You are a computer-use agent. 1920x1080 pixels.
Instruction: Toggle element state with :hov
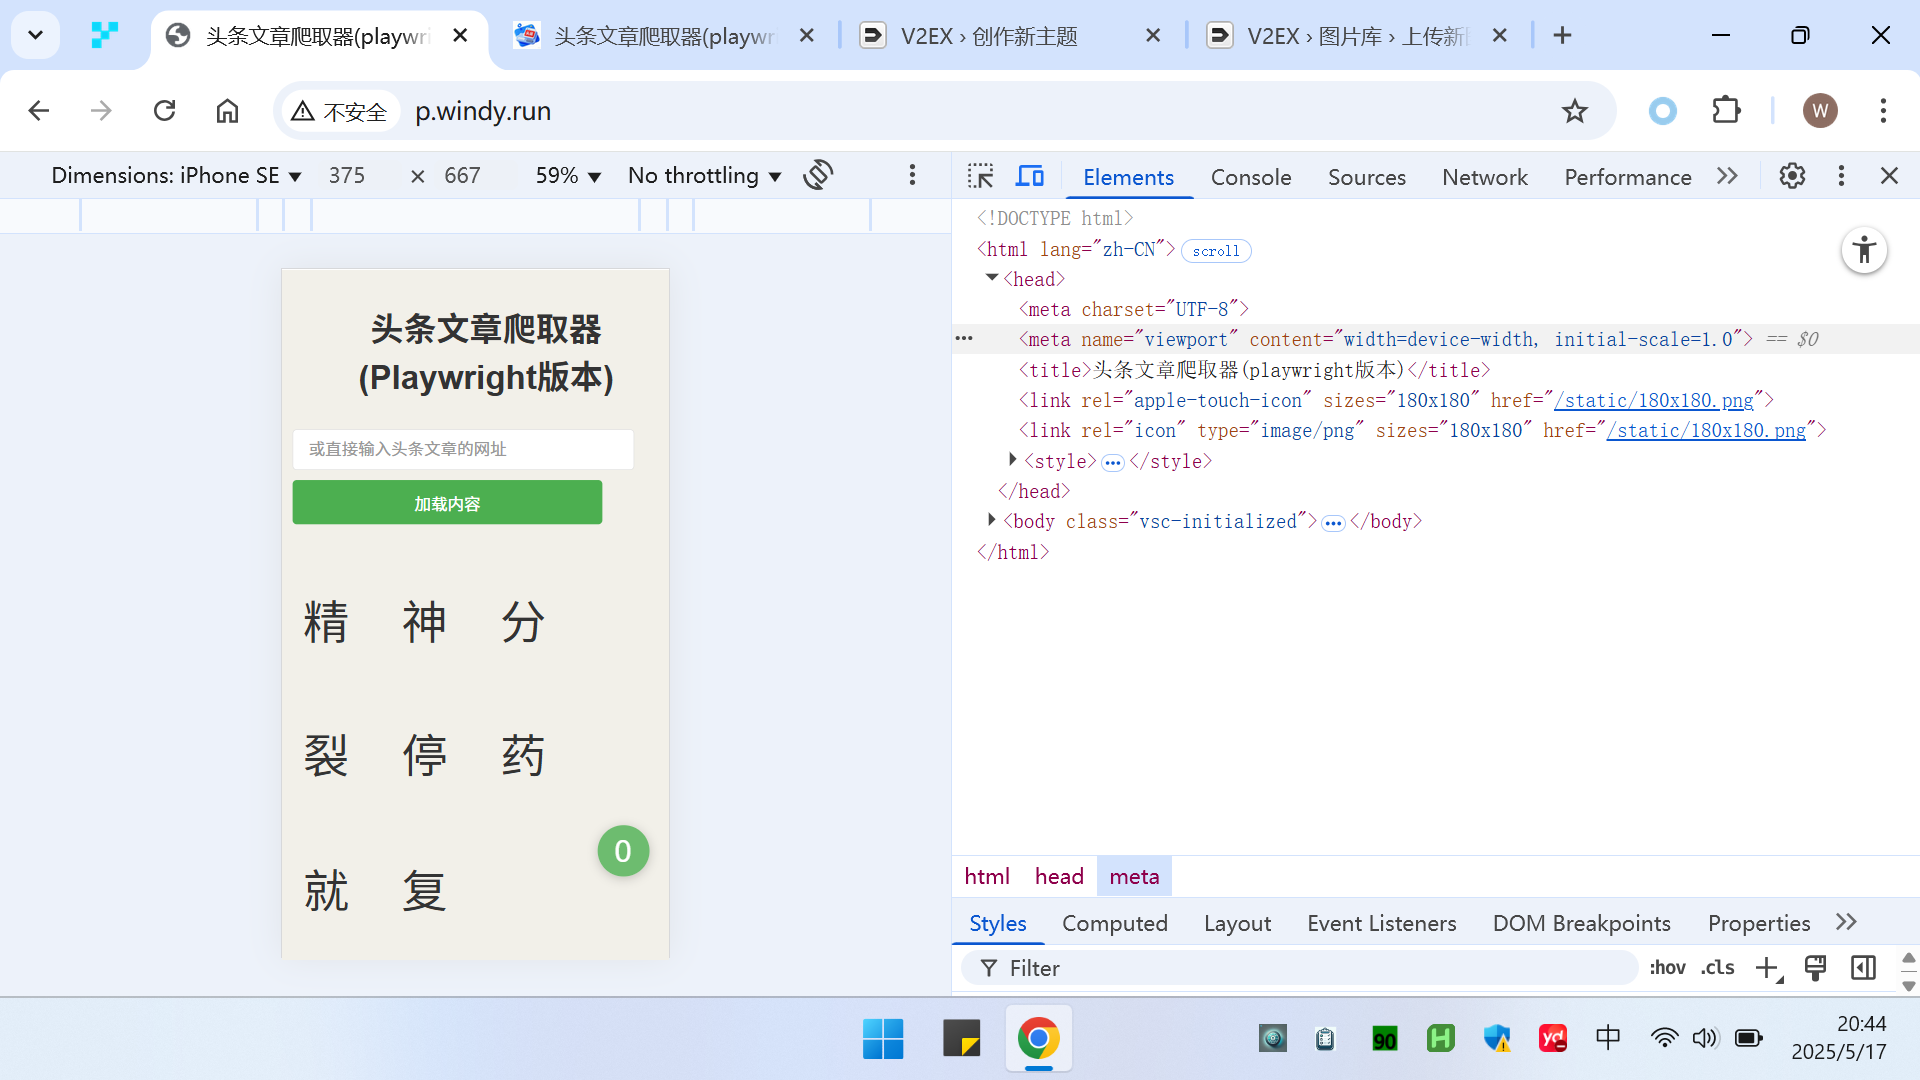coord(1667,968)
